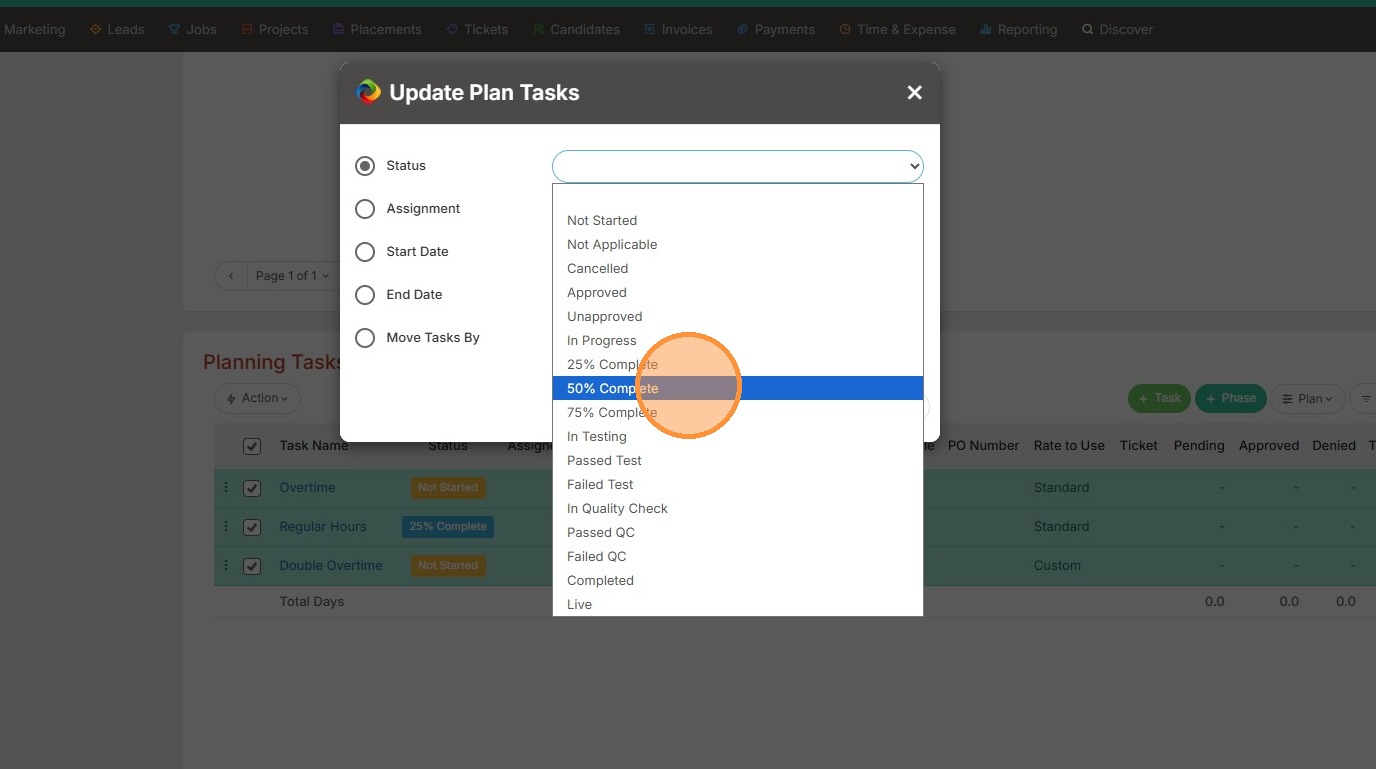Image resolution: width=1376 pixels, height=769 pixels.
Task: Click the green Phase button
Action: tap(1230, 398)
